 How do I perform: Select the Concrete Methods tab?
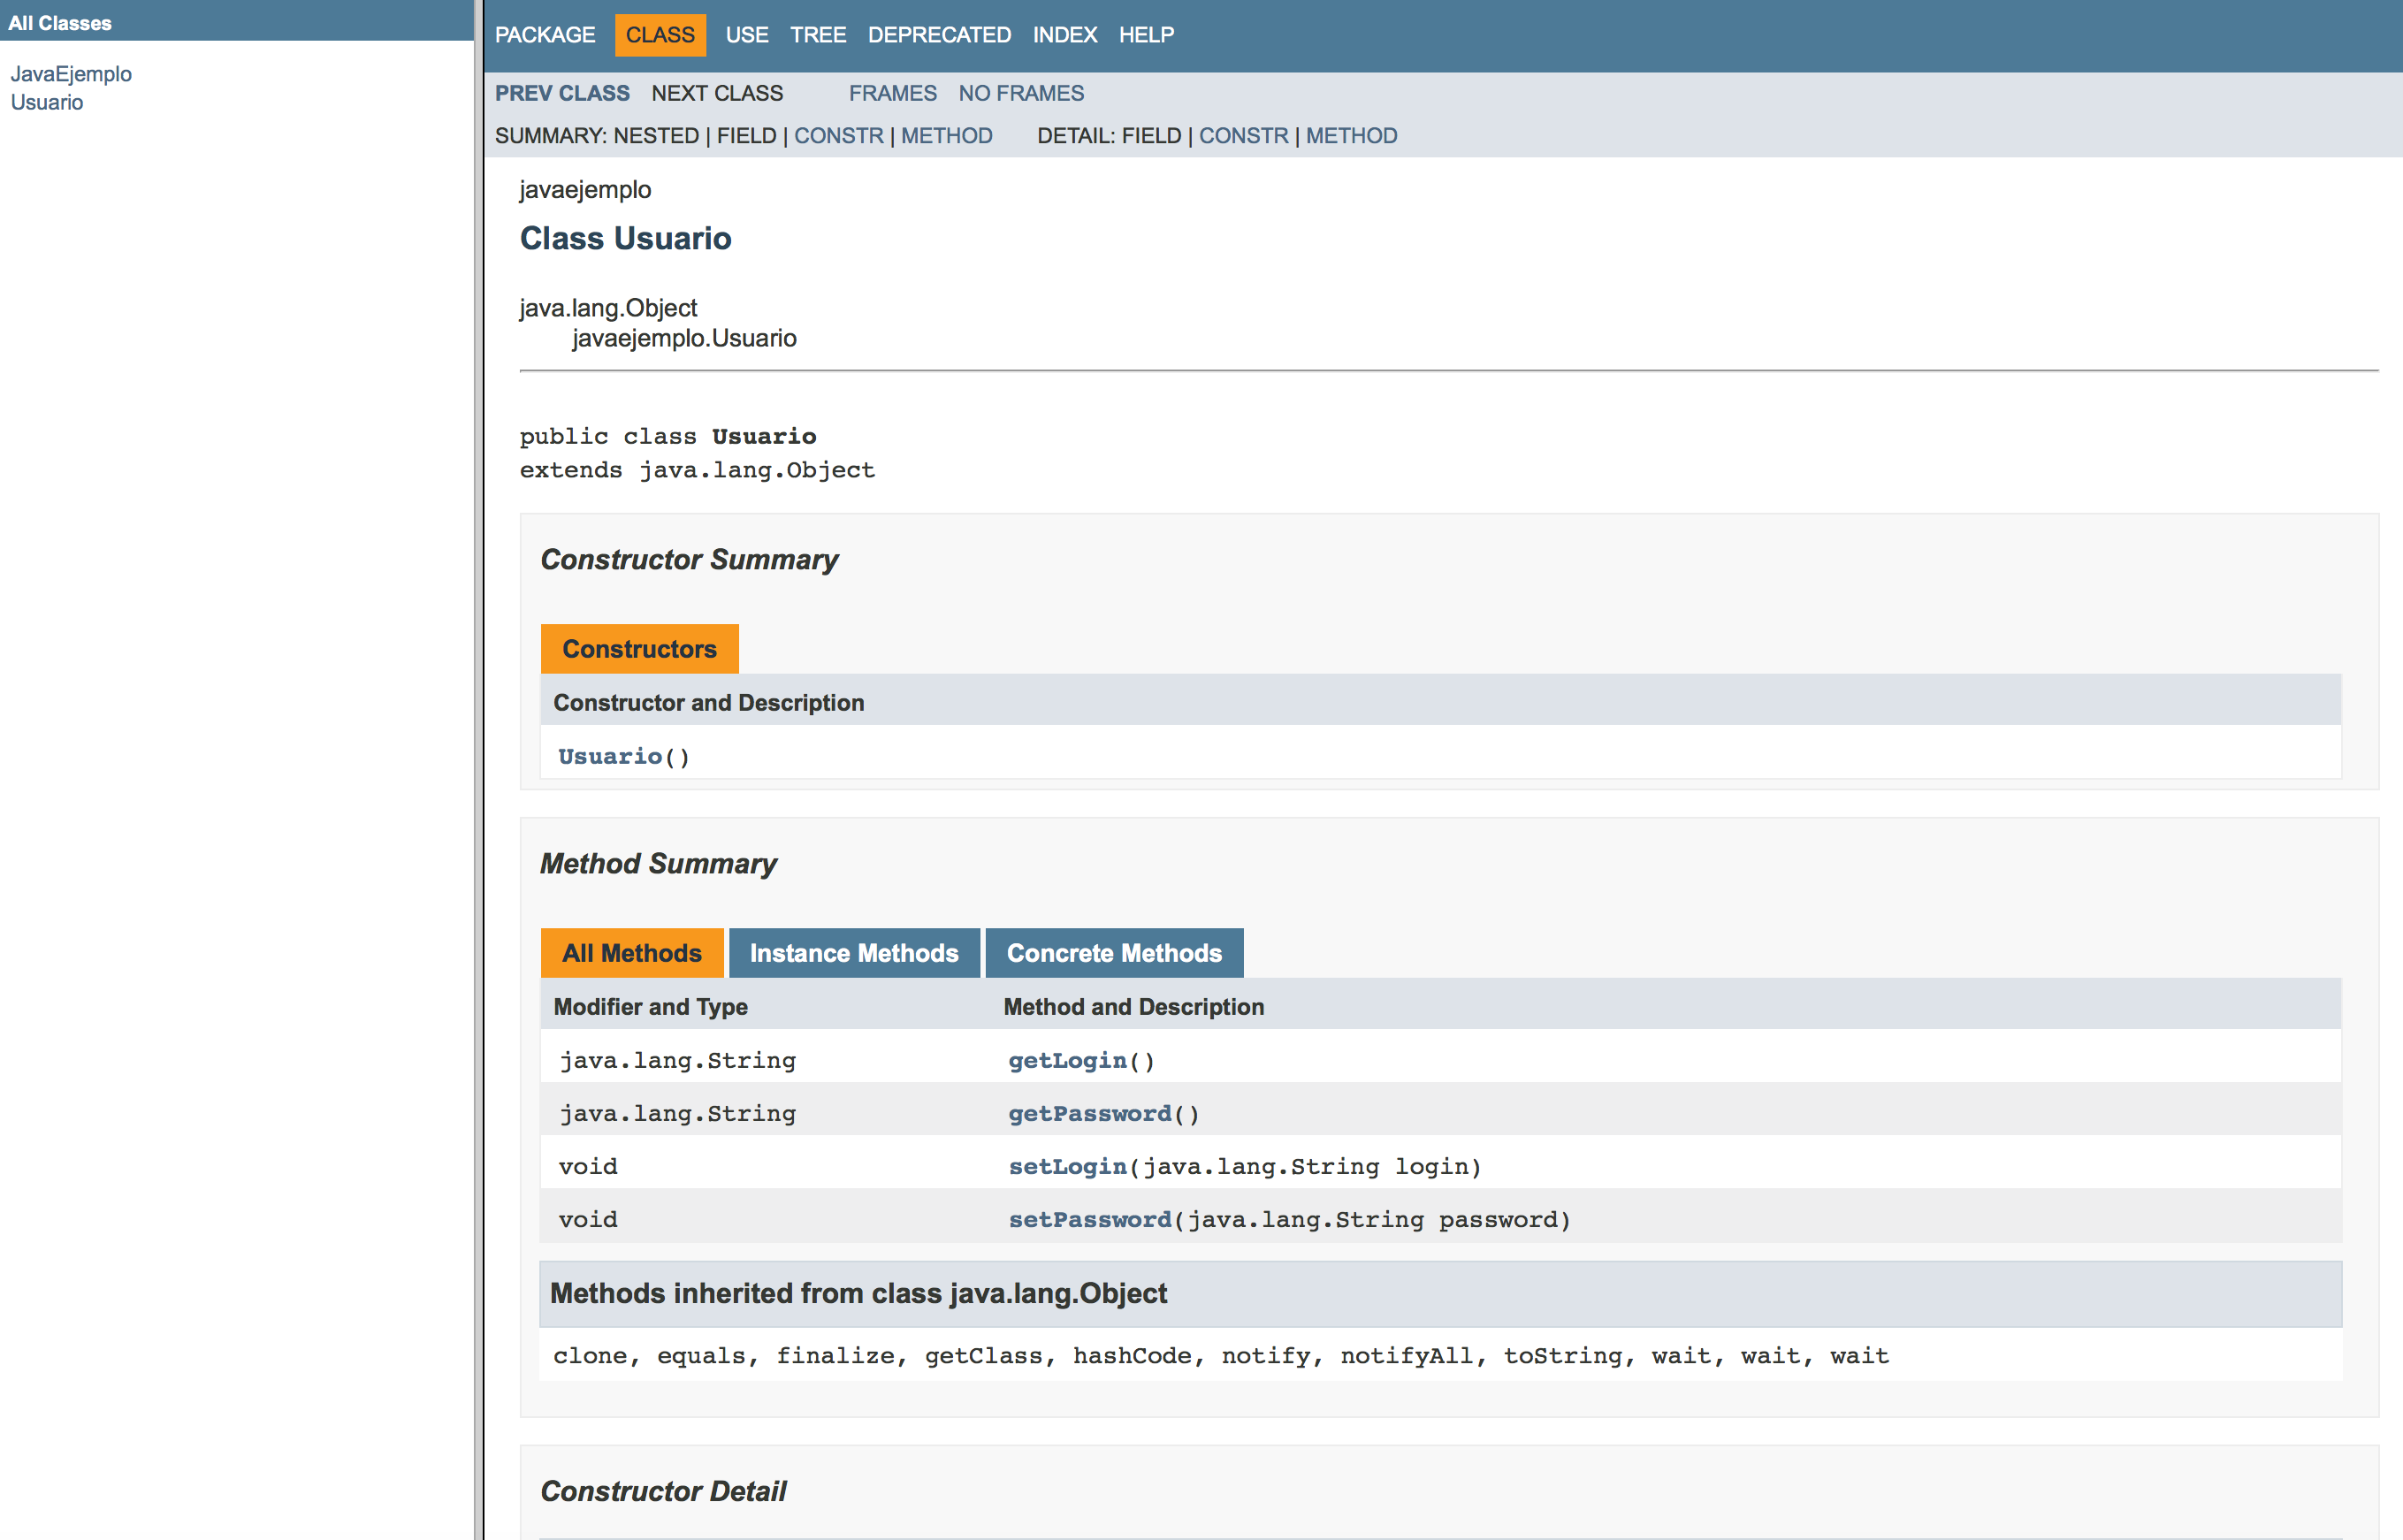(x=1114, y=952)
